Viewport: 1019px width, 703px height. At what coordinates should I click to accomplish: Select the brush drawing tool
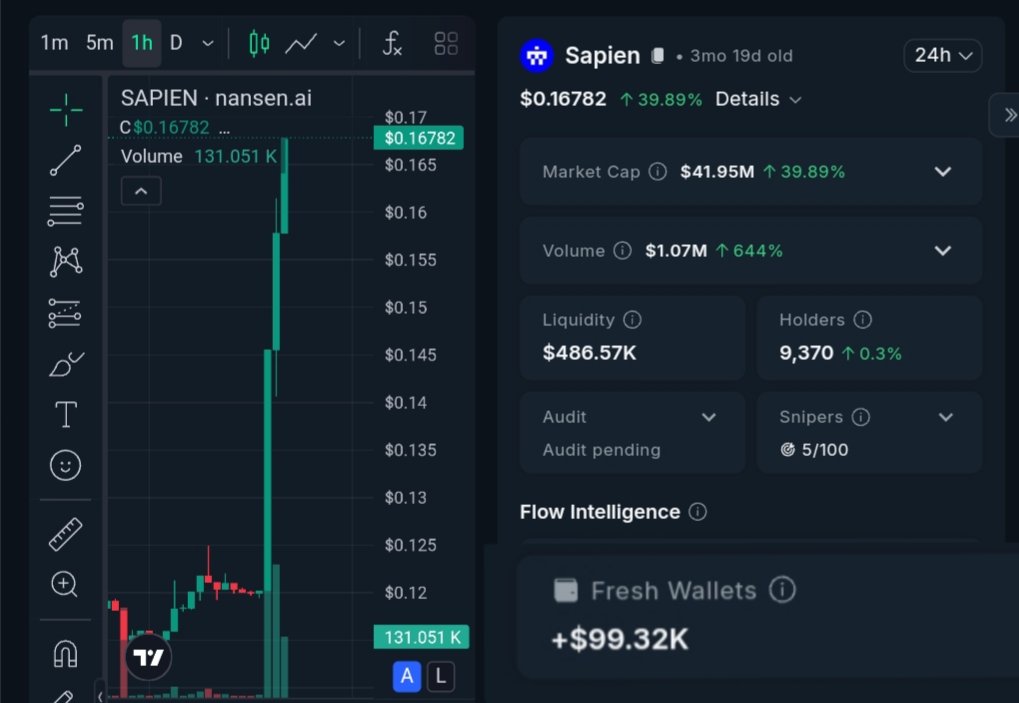66,364
